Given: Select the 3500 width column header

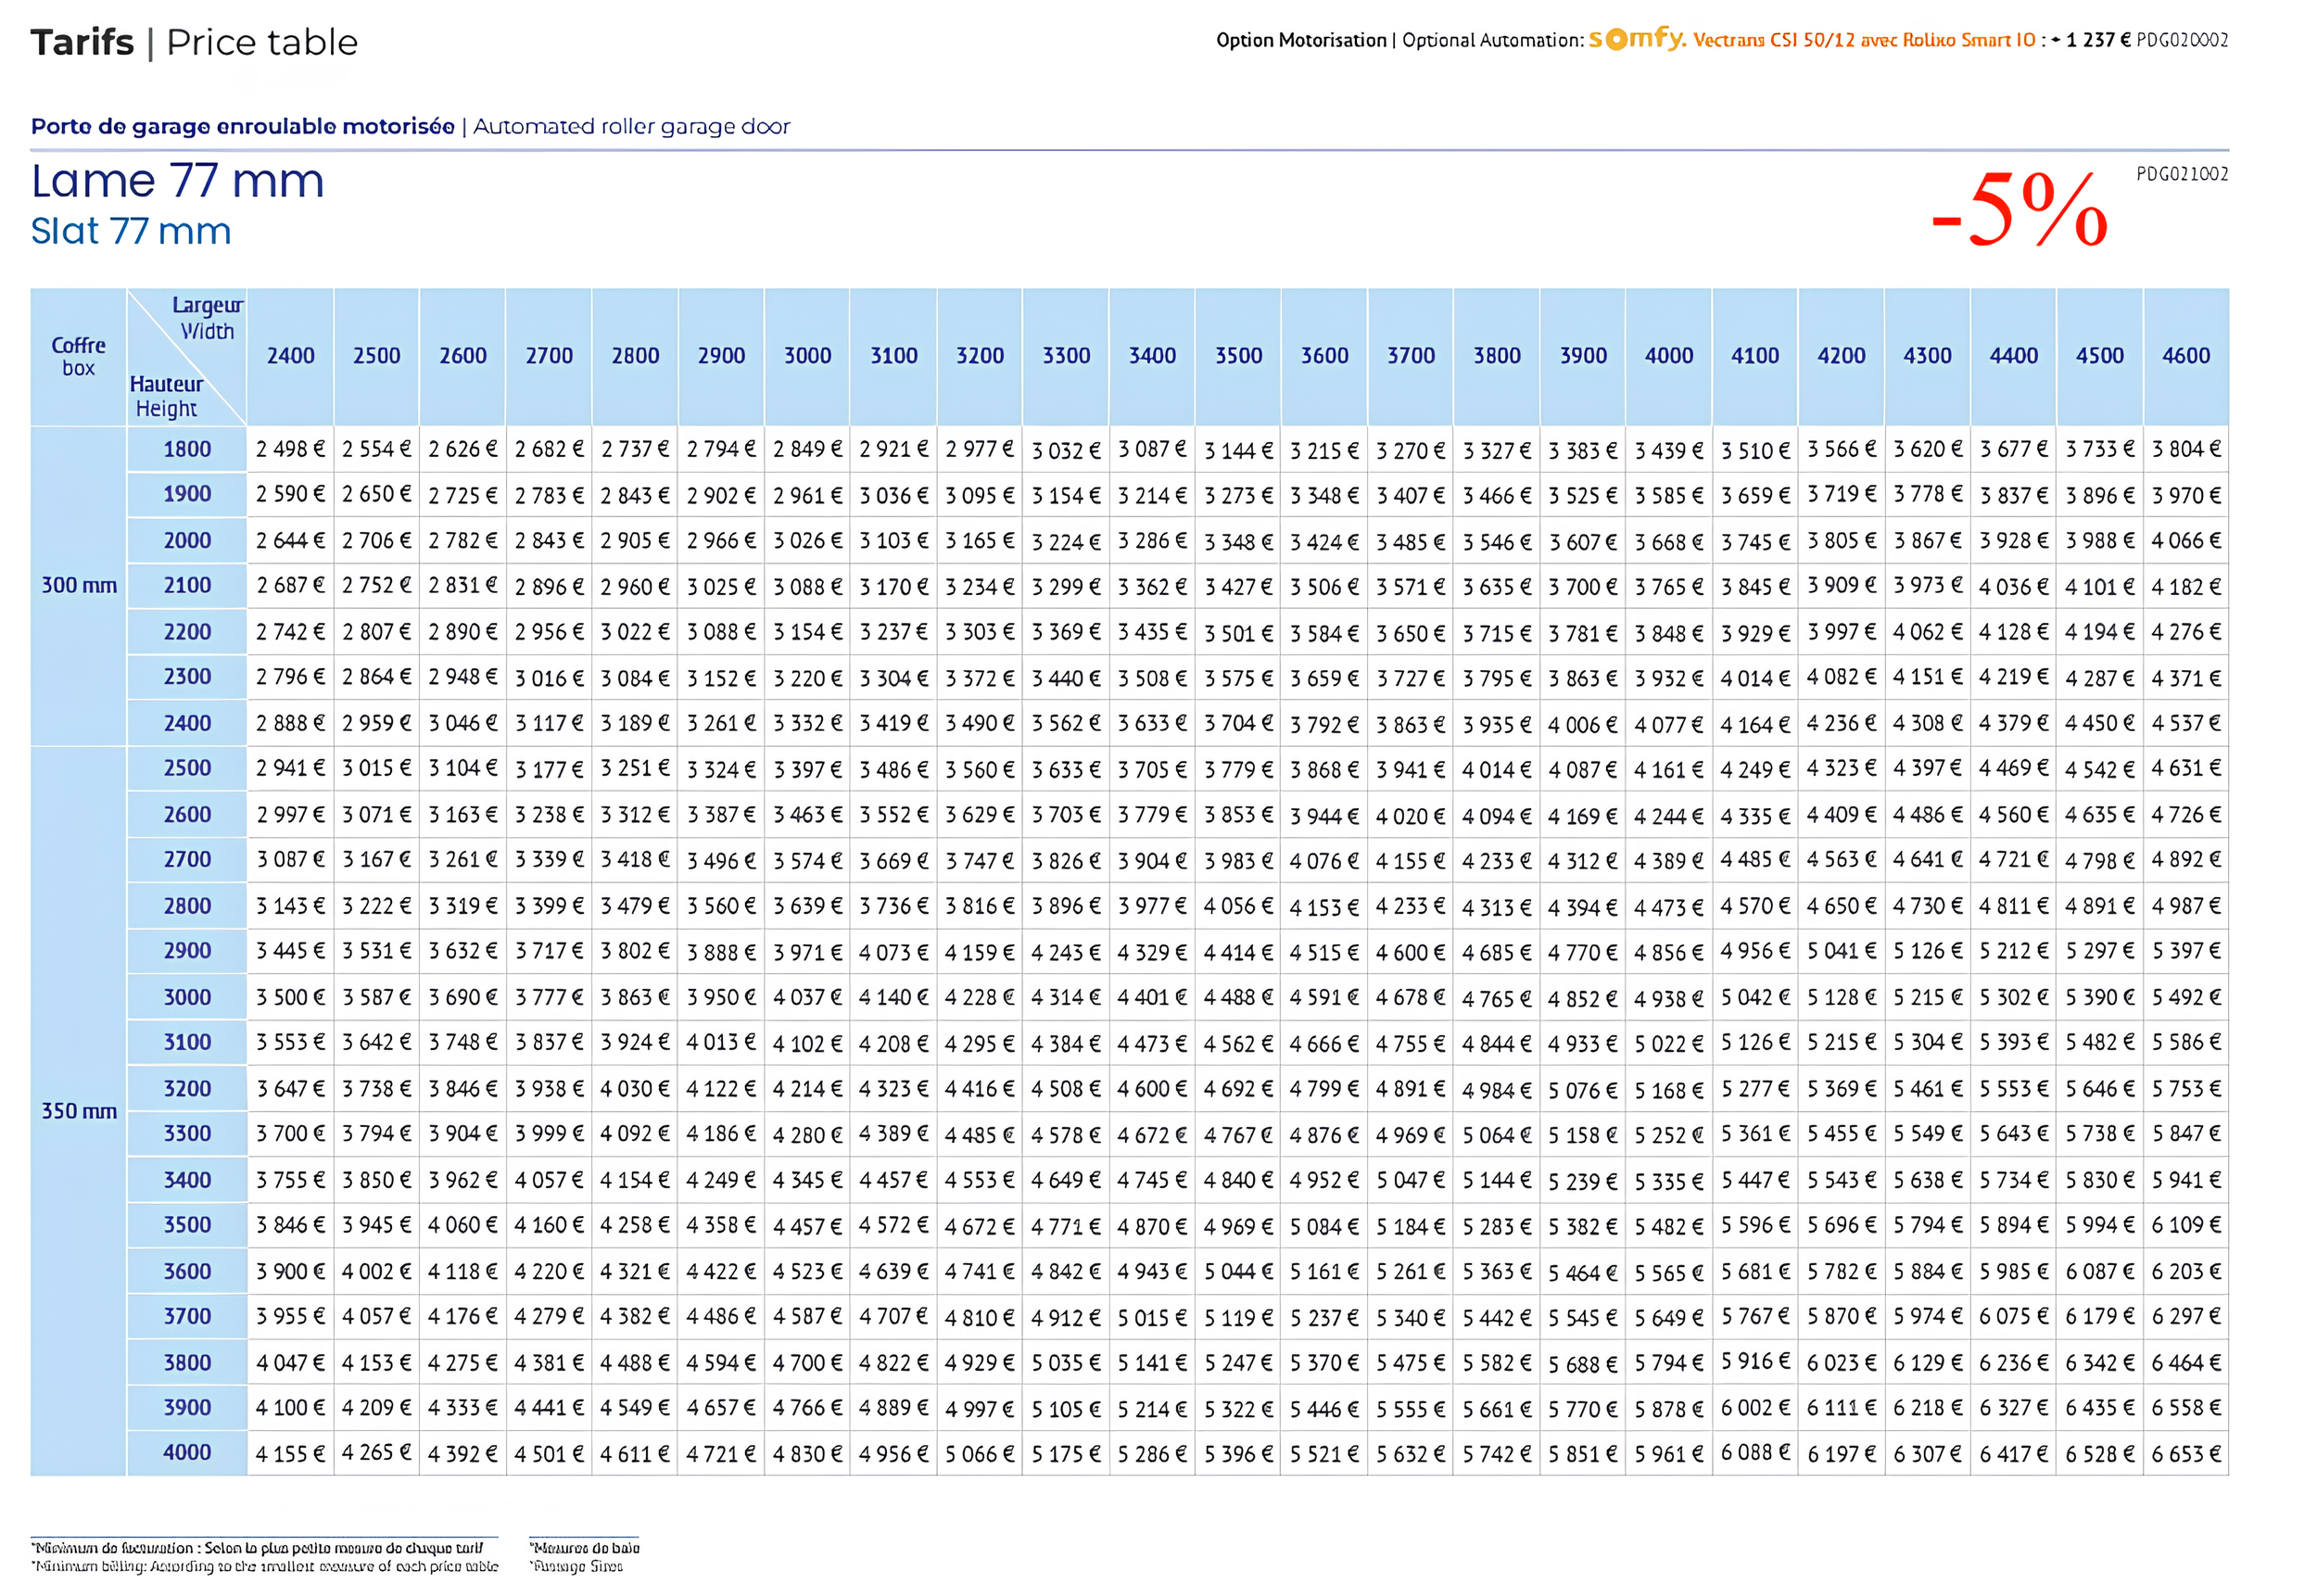Looking at the screenshot, I should [x=1238, y=356].
